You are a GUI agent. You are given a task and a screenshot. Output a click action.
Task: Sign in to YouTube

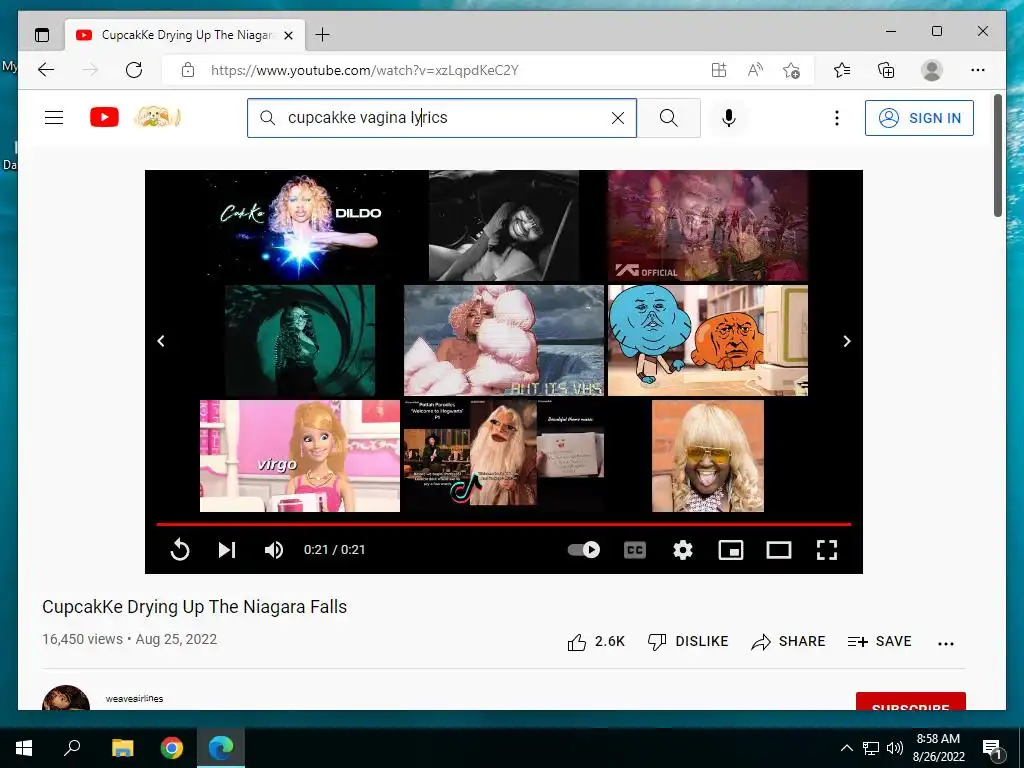pos(920,118)
